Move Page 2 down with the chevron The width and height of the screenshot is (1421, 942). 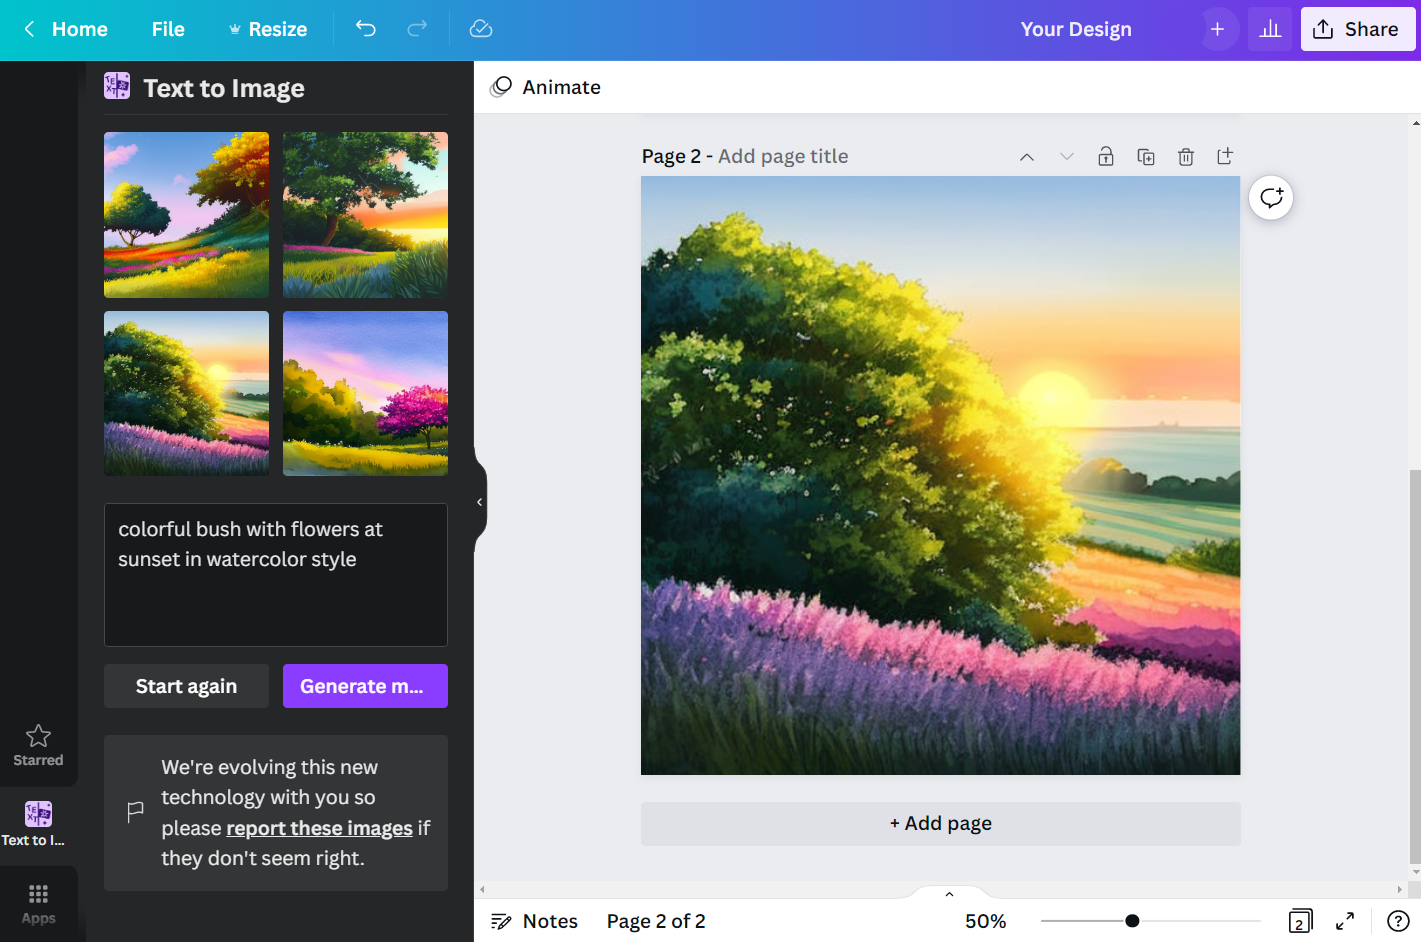[1066, 156]
